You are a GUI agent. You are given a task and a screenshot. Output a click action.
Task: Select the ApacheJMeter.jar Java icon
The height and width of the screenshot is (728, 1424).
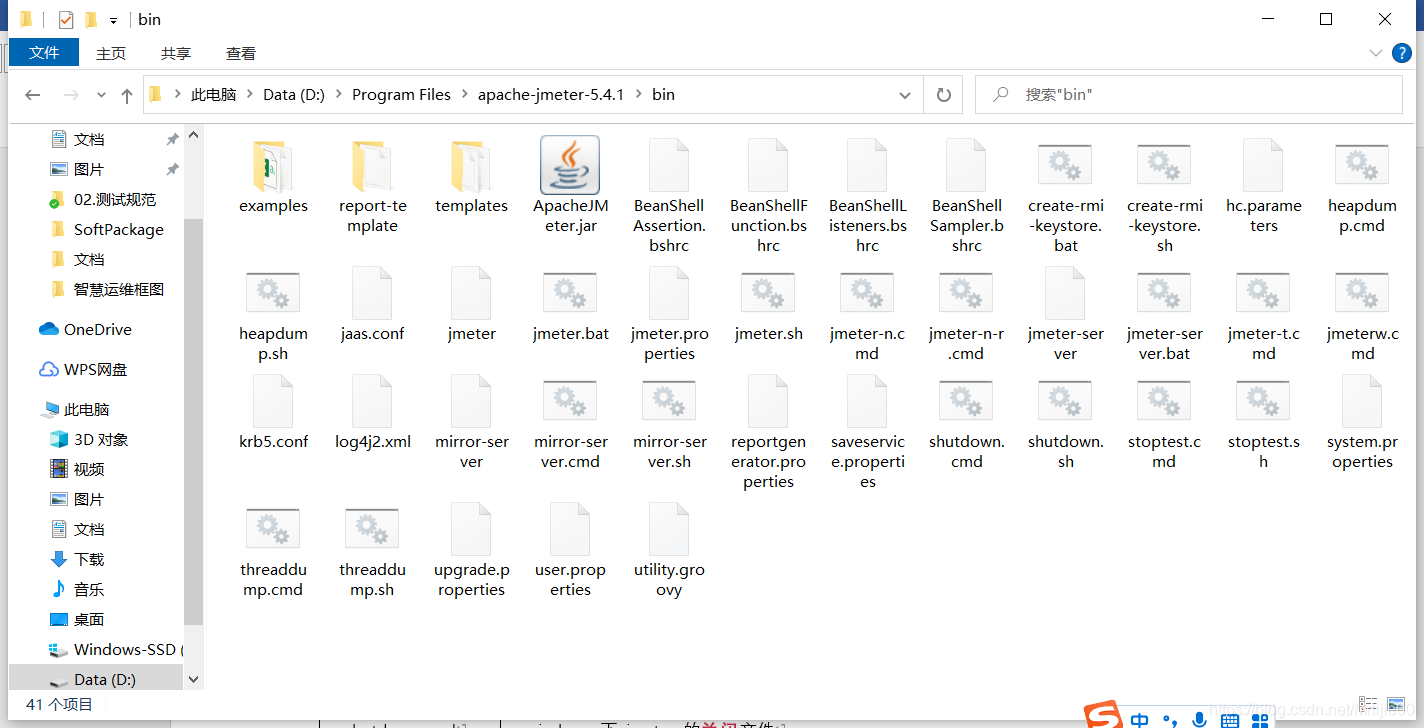pos(570,165)
